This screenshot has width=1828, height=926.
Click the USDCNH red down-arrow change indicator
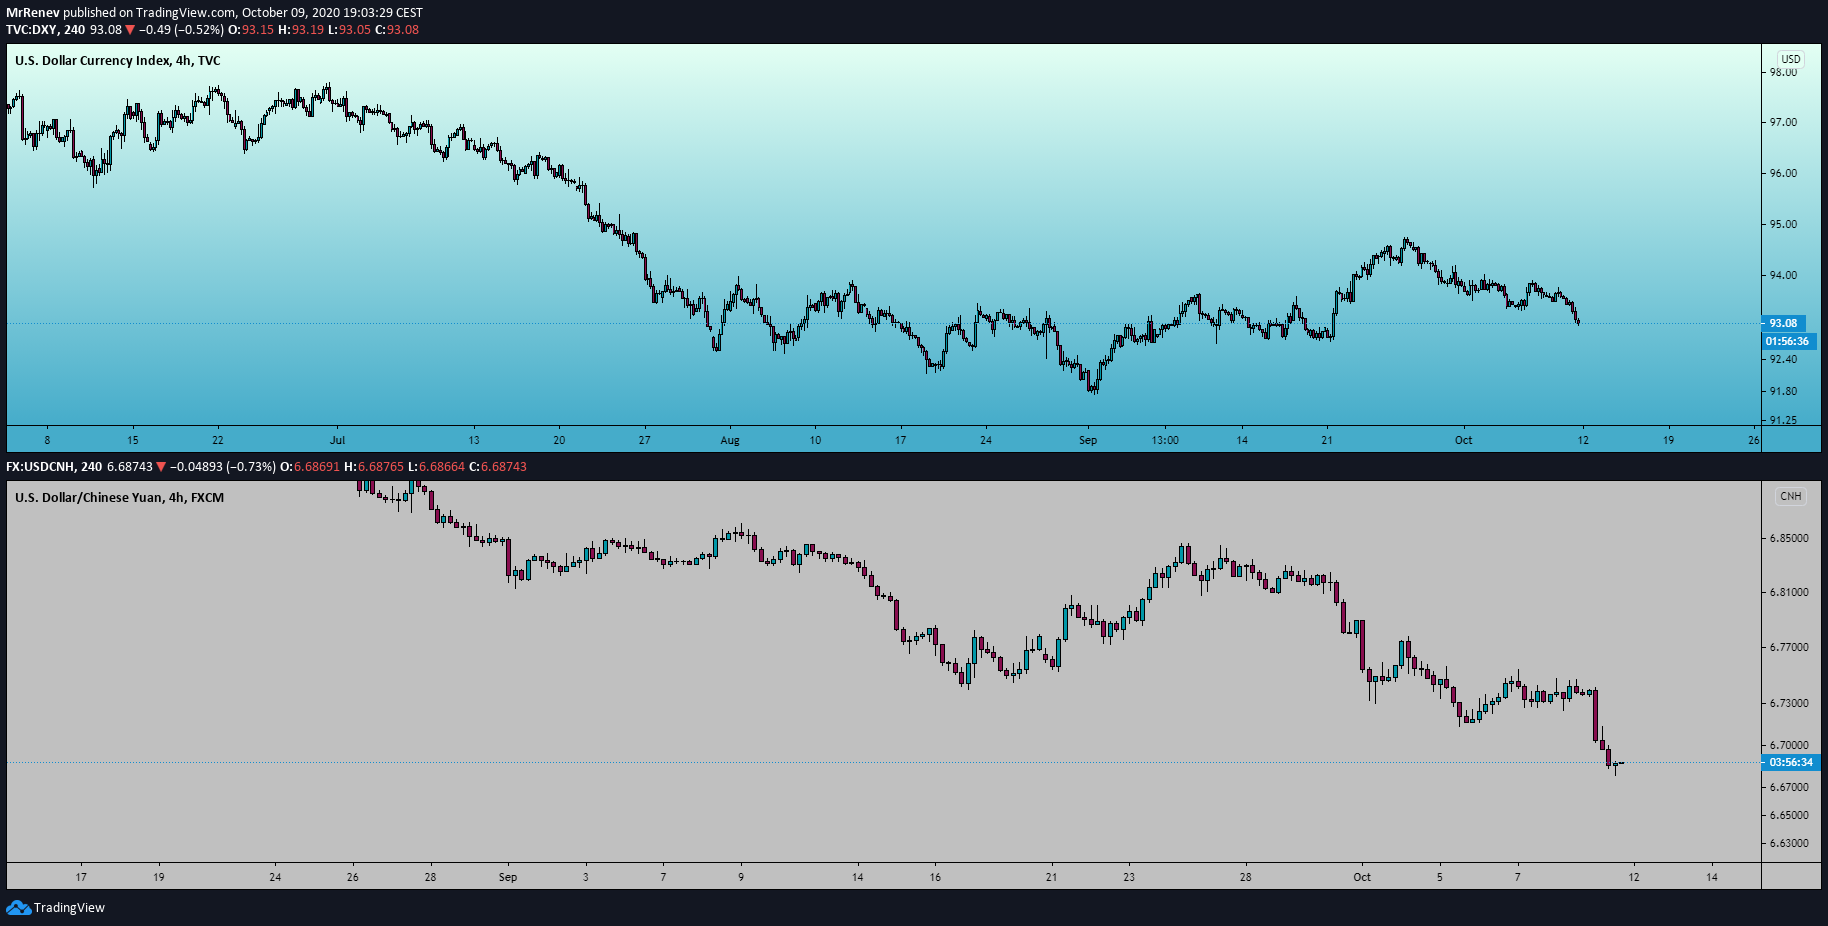[161, 467]
